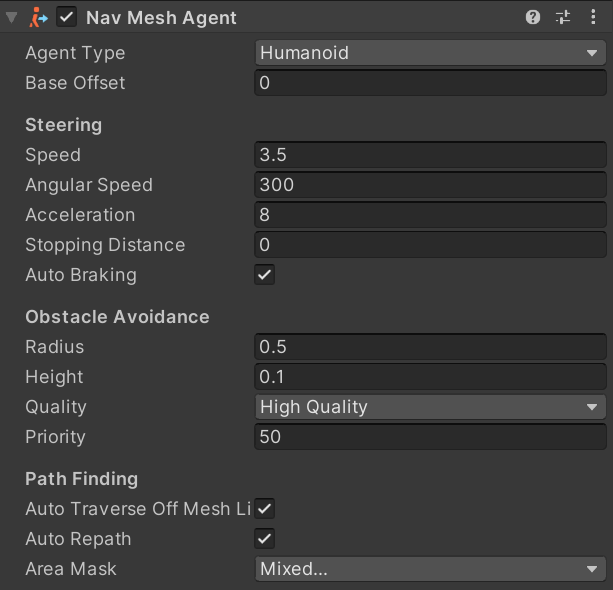Click the Height value field
Screen dimensions: 613x590
430,377
